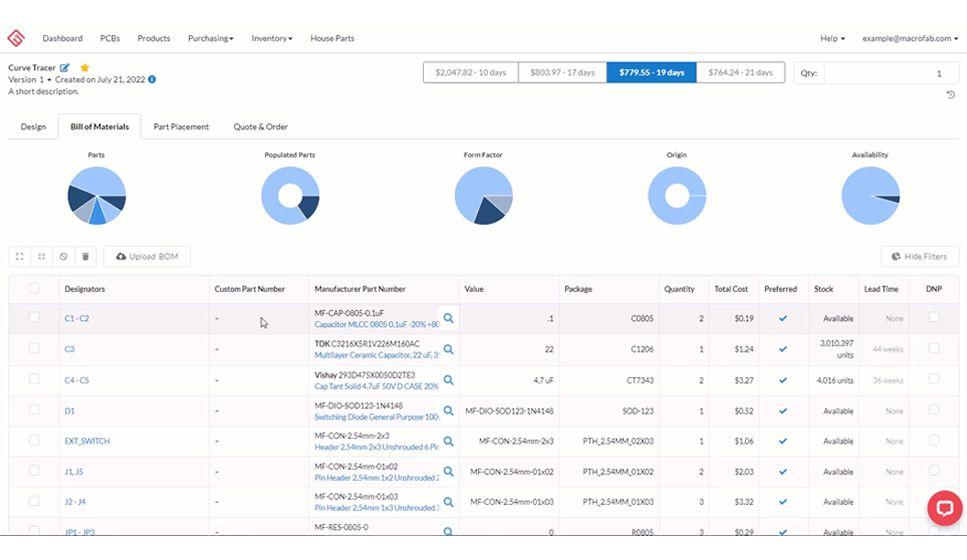
Task: Click the edit icon beside Curve Tracer
Action: click(65, 67)
